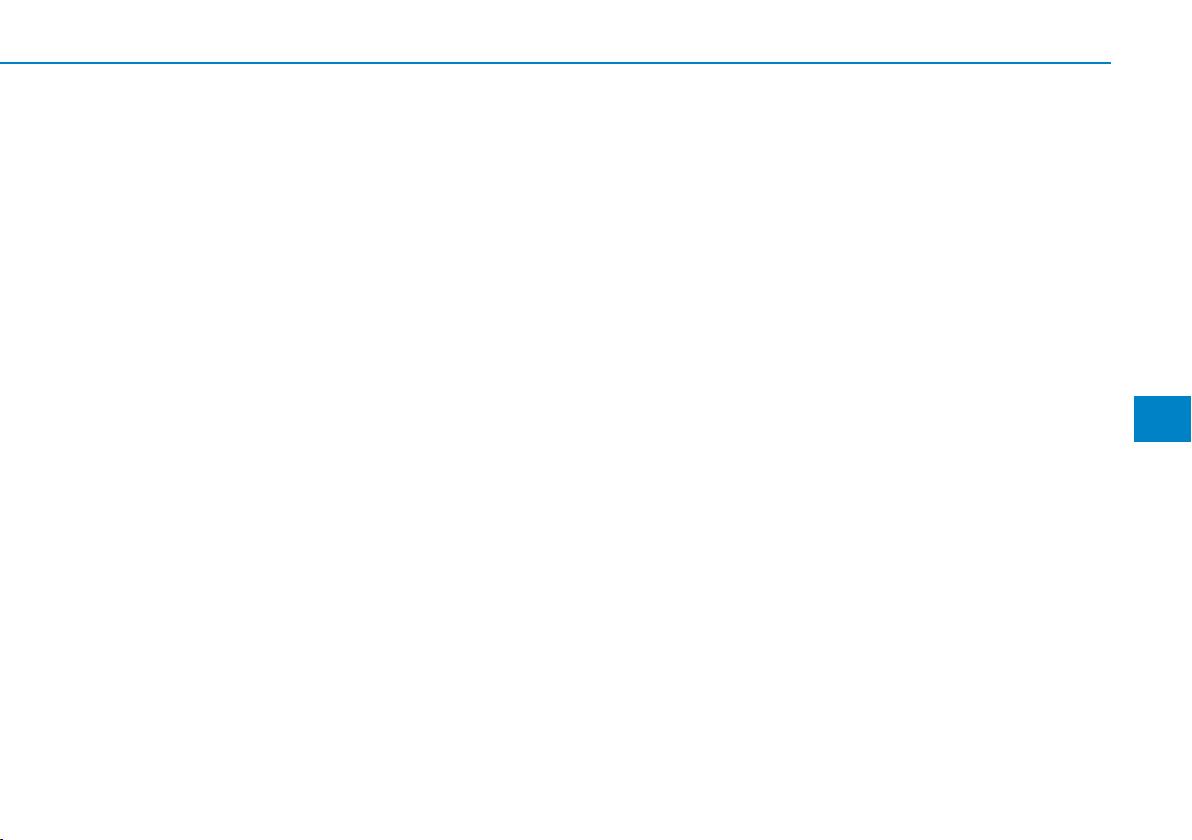Click the blue square tab on right edge
Viewport: 1192px width, 840px height.
[x=1162, y=419]
